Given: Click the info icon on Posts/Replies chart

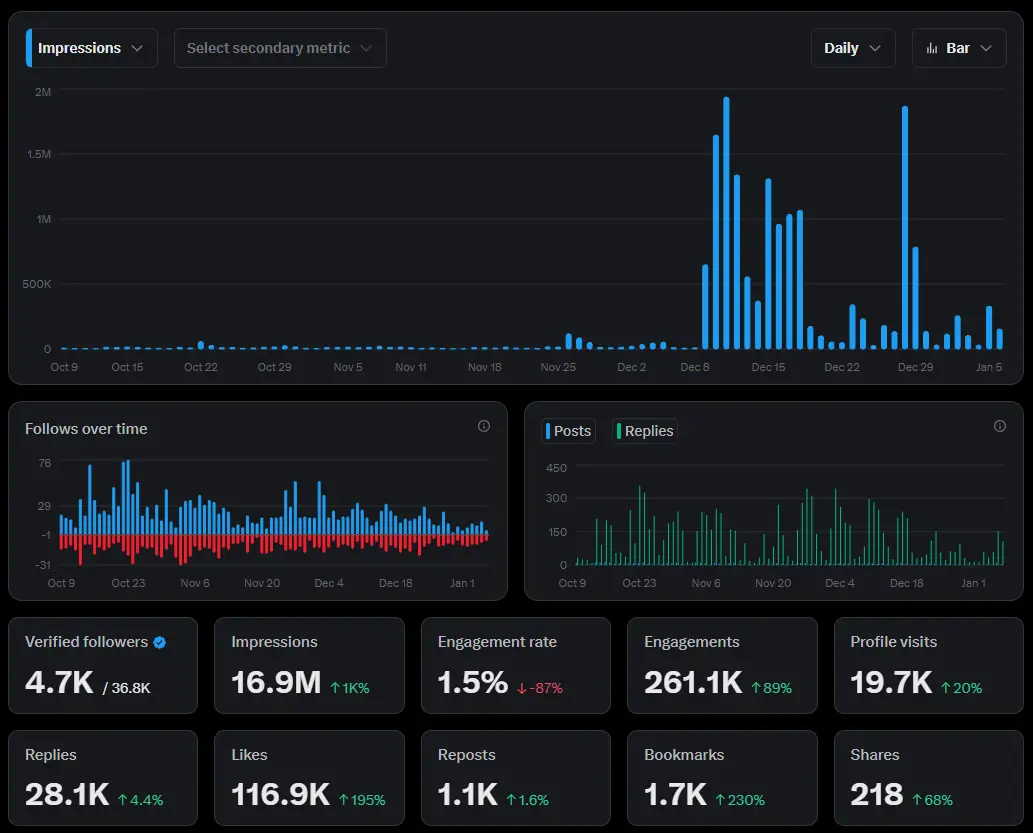Looking at the screenshot, I should [x=1000, y=426].
